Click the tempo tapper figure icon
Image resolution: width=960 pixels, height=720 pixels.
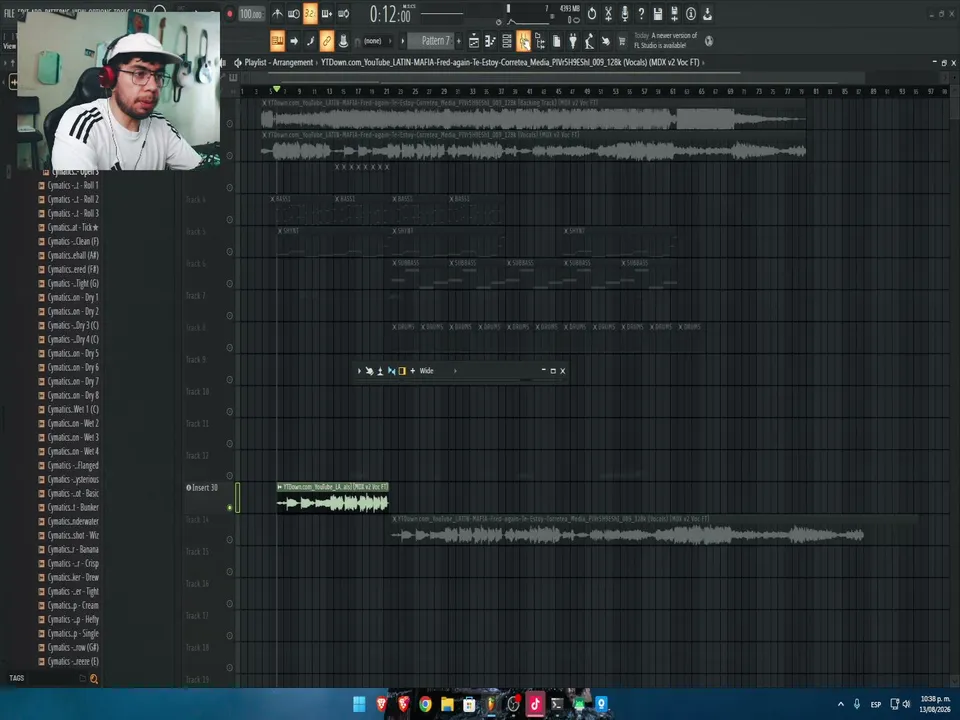click(x=589, y=41)
